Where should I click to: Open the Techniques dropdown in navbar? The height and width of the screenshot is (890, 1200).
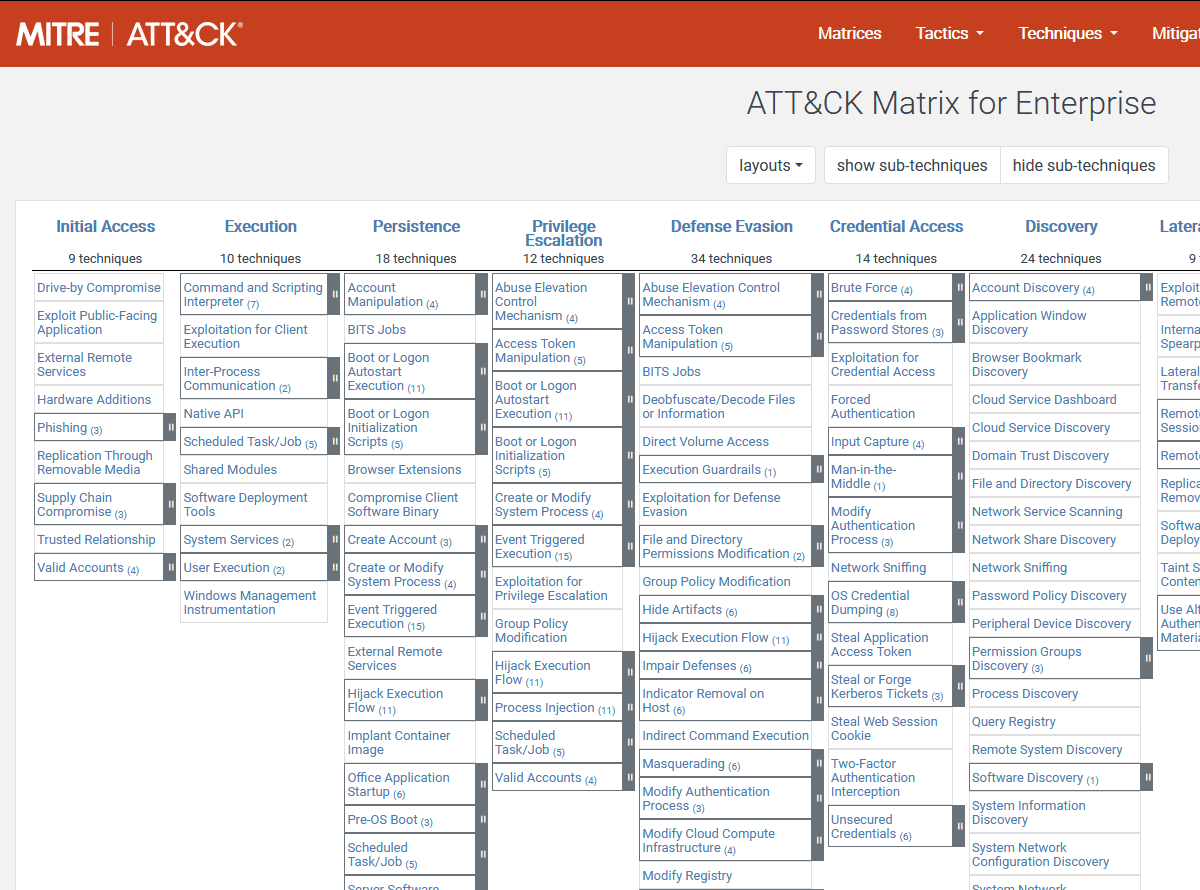[x=1068, y=33]
